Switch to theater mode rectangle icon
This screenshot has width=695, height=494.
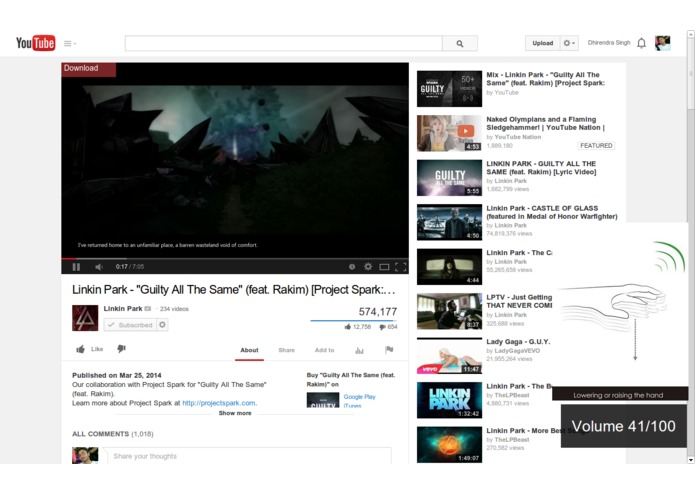coord(384,267)
